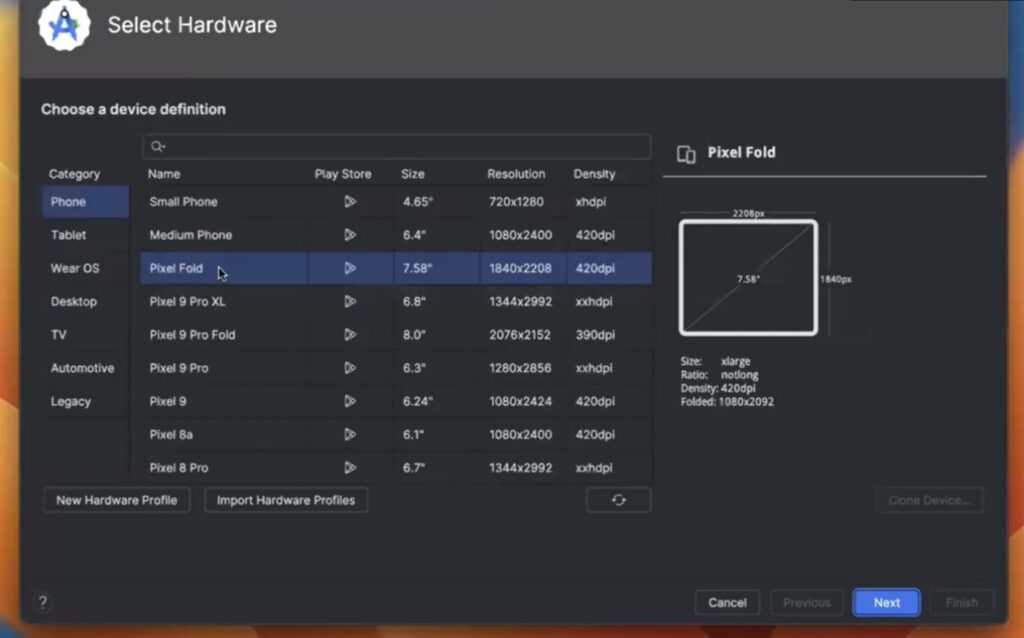Open help via the question mark icon
Image resolution: width=1024 pixels, height=638 pixels.
[x=42, y=603]
